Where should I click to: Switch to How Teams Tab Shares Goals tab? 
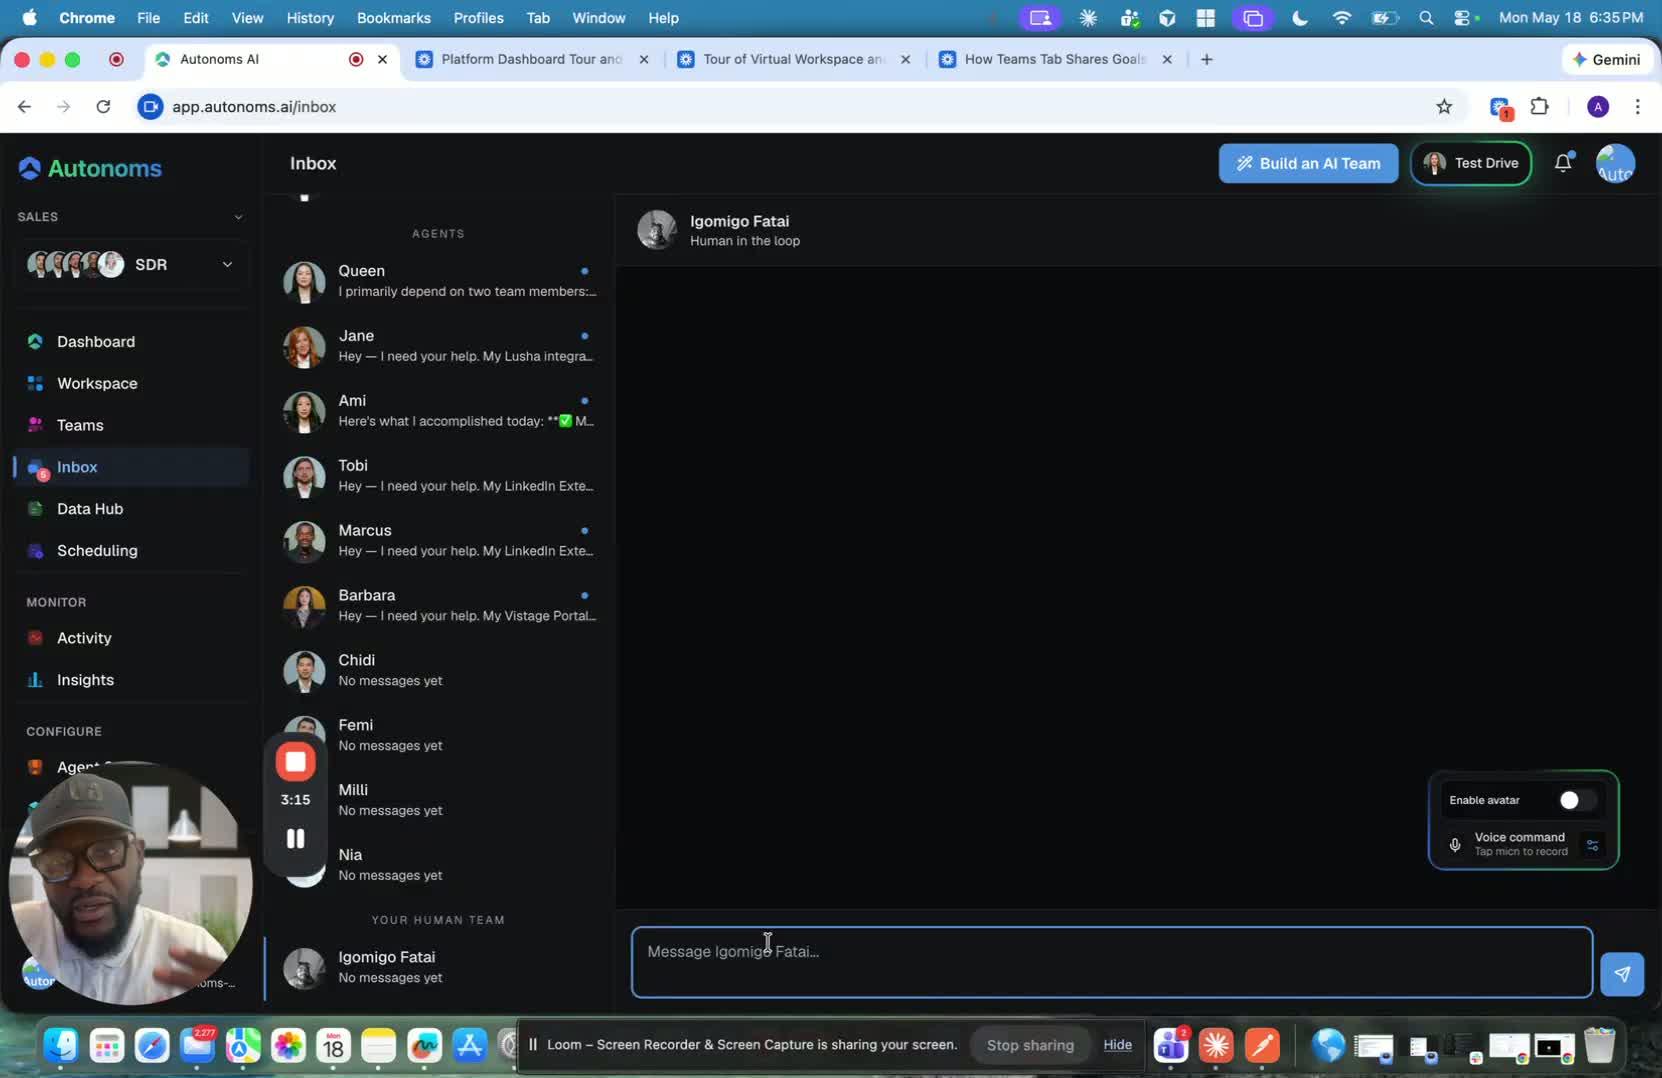1054,60
